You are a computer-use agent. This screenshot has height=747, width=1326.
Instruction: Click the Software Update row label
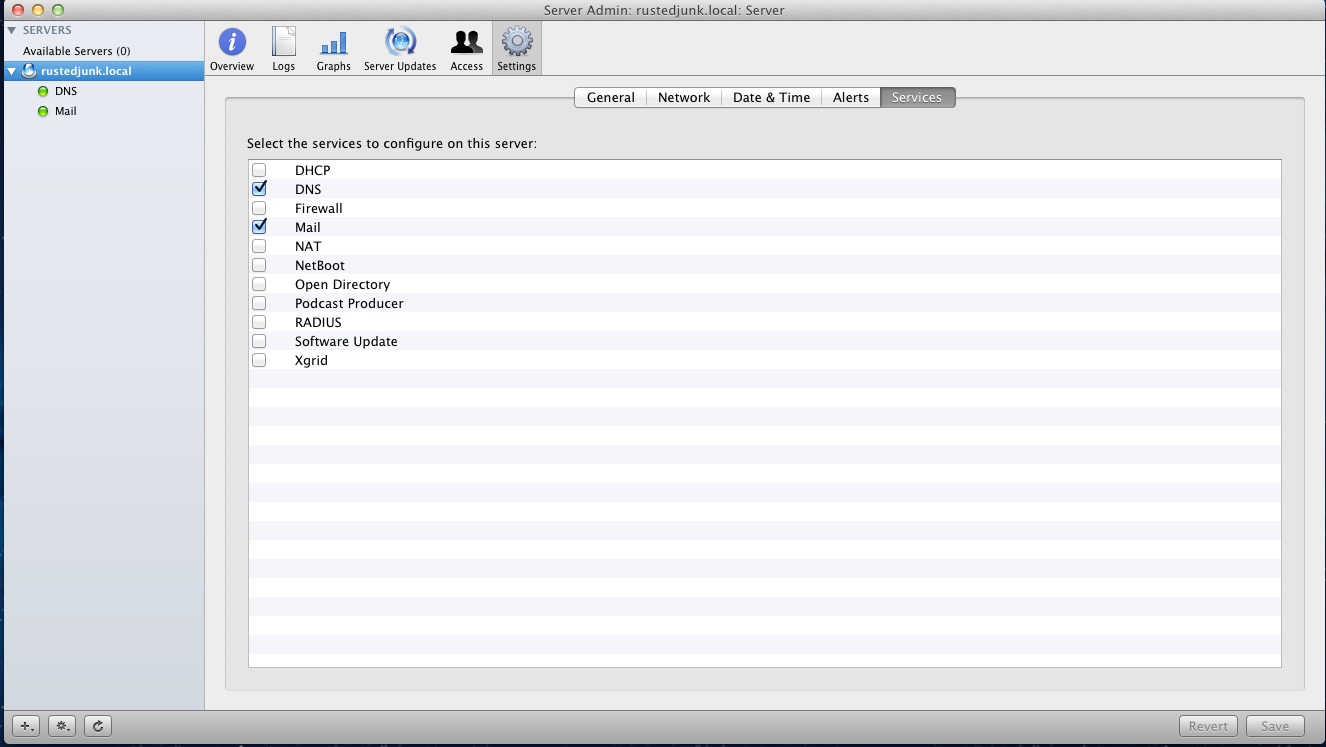click(x=346, y=341)
